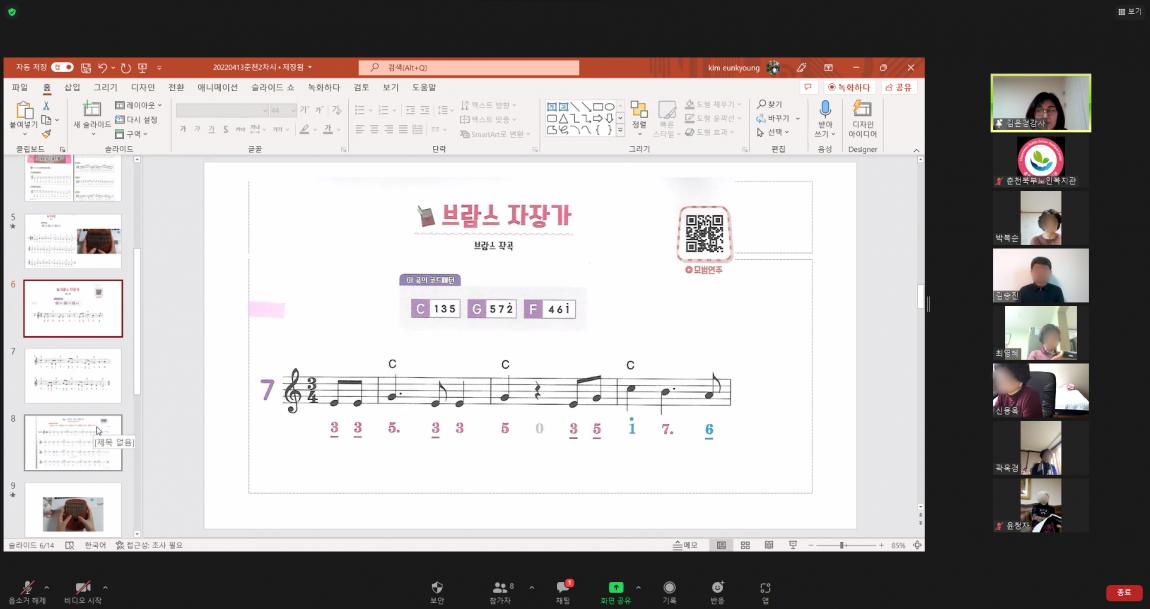Open the 레이아웃 (Layout) dropdown
Viewport: 1150px width, 609px height.
pos(139,106)
